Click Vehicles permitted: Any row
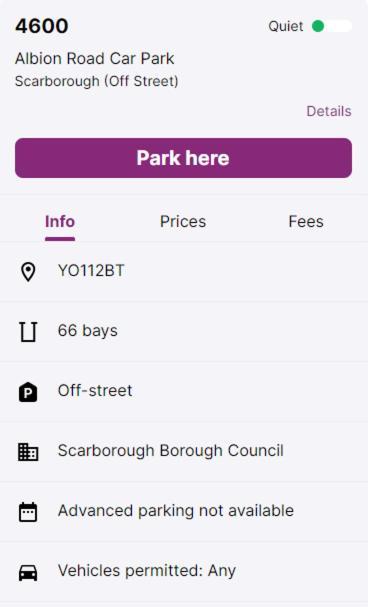Screen dimensions: 374x607 [x=184, y=572]
